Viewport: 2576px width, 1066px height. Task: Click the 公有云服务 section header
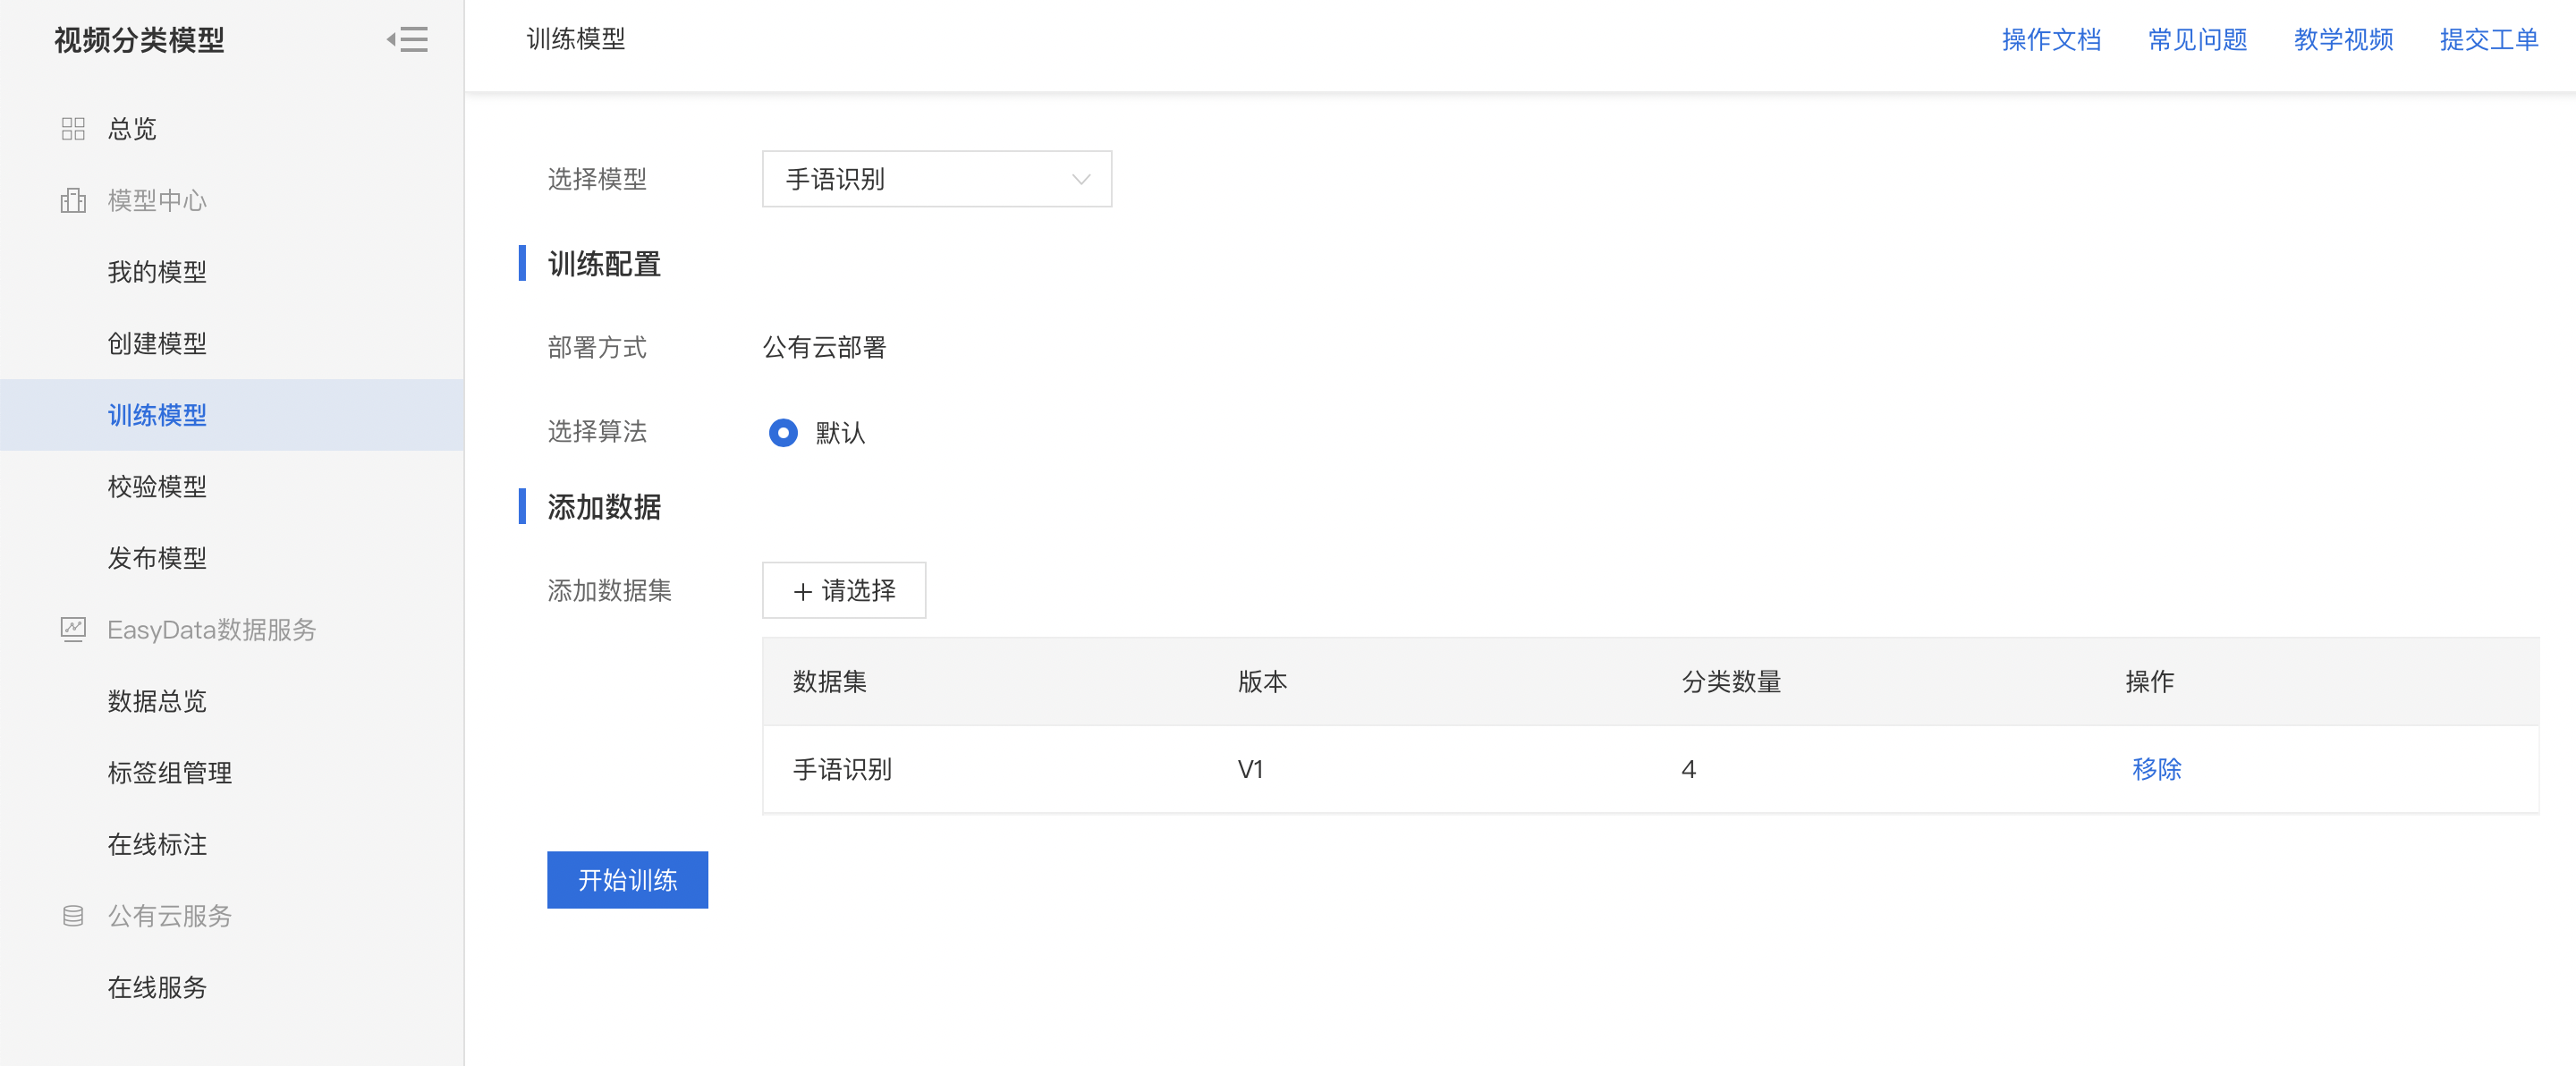tap(170, 916)
